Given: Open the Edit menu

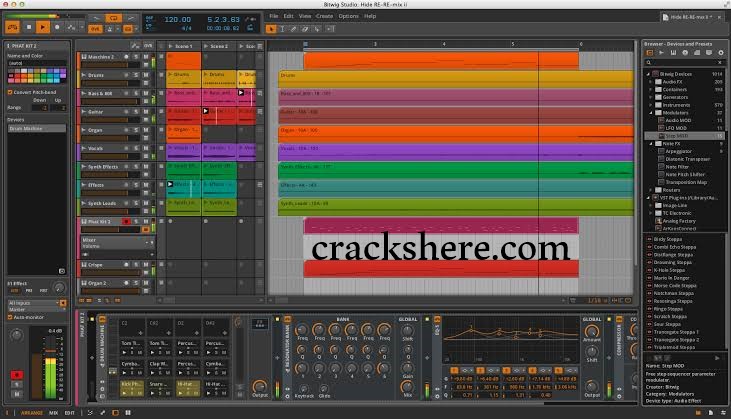Looking at the screenshot, I should (x=289, y=16).
